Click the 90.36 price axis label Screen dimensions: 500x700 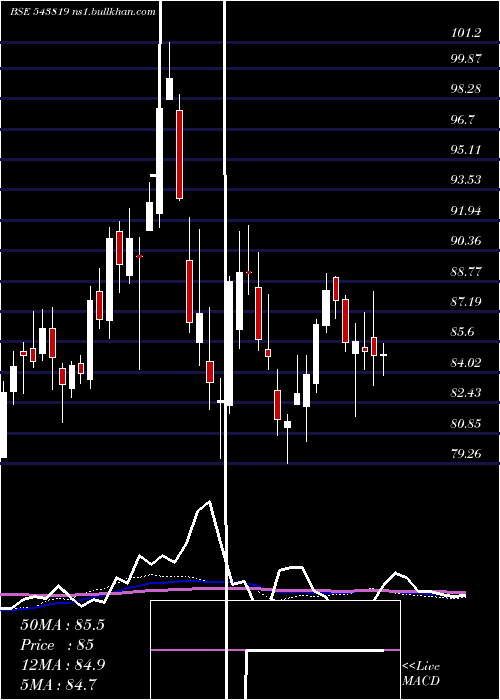[466, 241]
